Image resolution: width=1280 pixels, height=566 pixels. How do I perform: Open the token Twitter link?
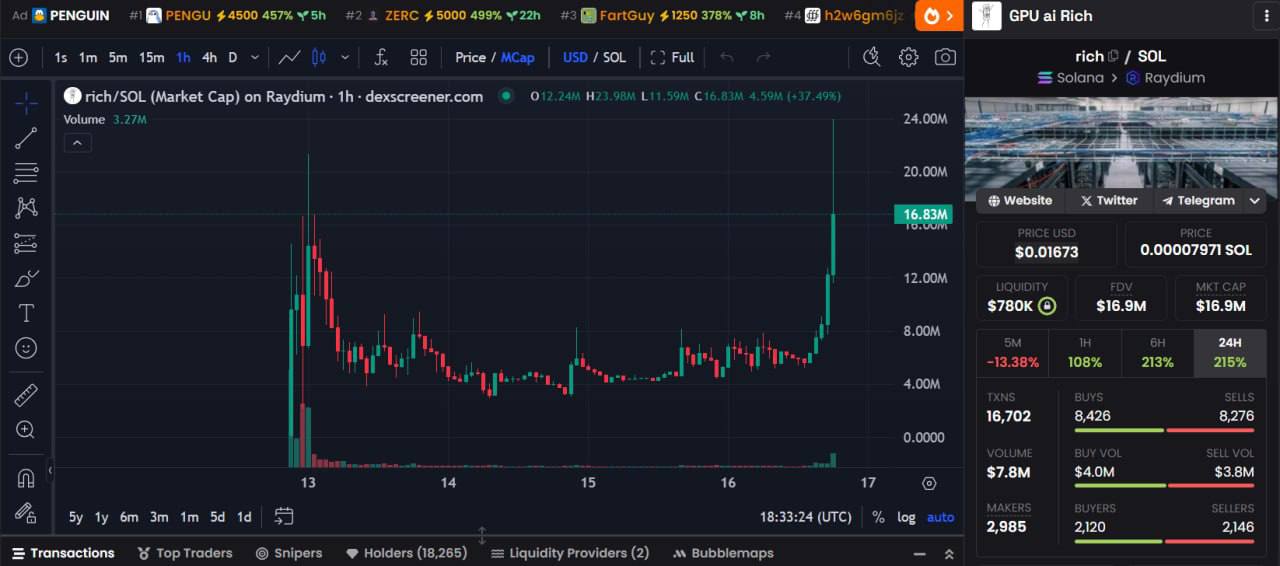(1108, 201)
